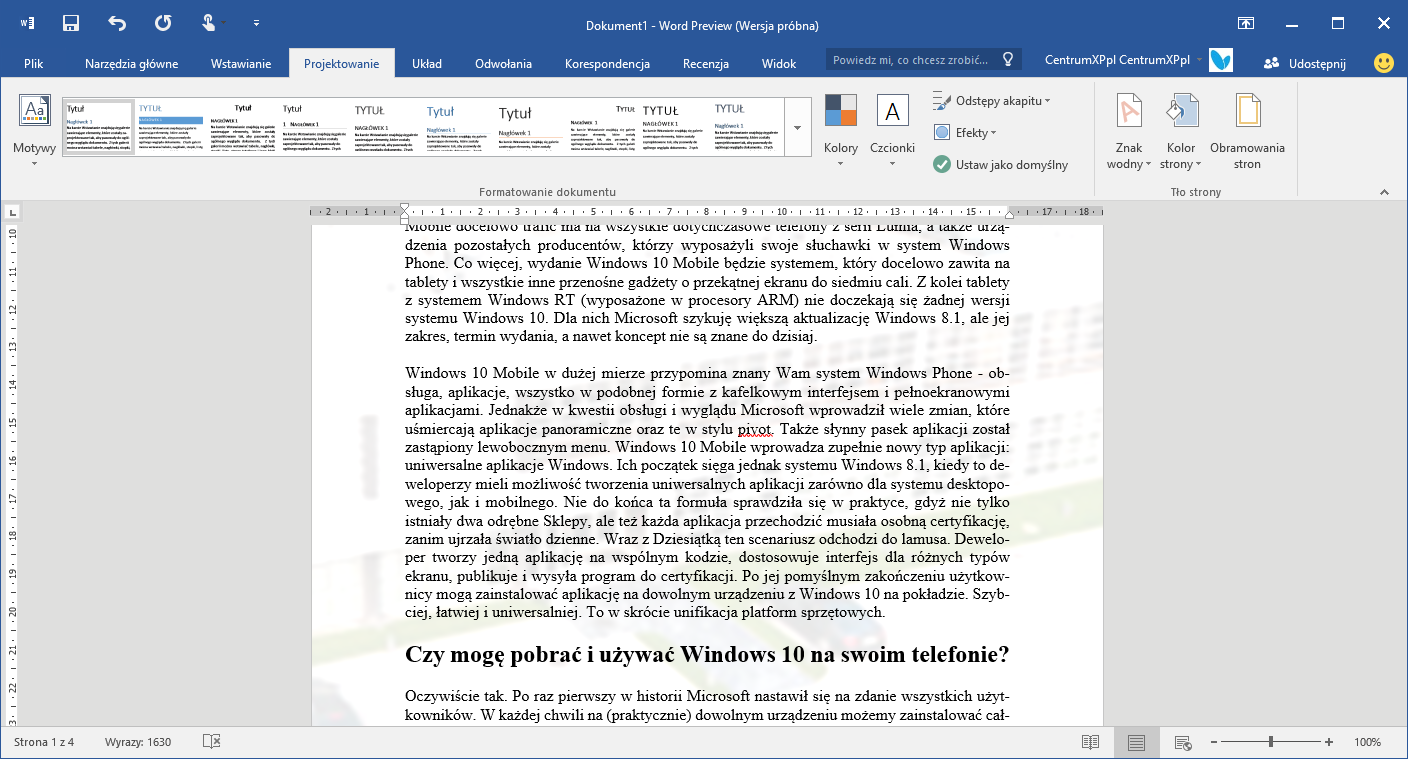Switch to Print Layout view
The height and width of the screenshot is (759, 1408).
1136,742
